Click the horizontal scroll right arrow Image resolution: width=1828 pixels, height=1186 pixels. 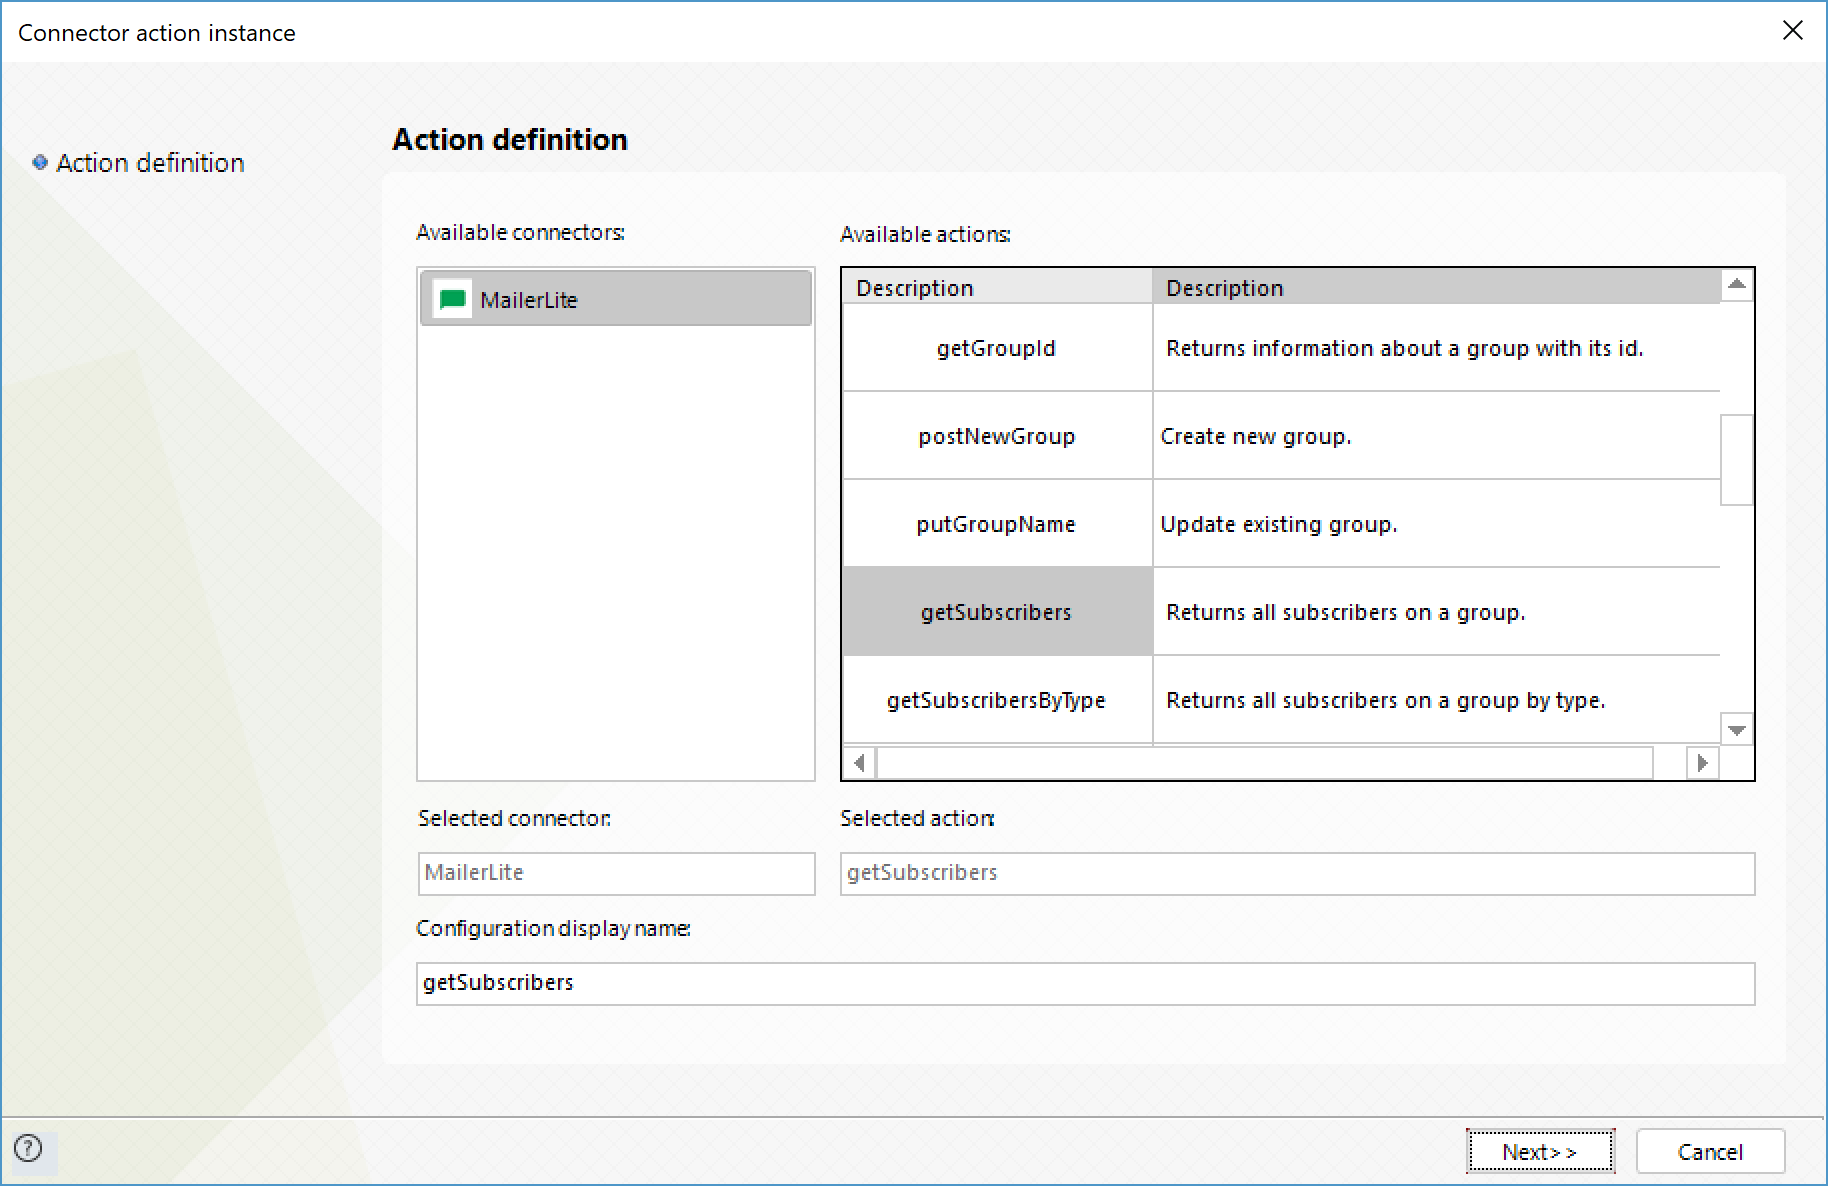[x=1702, y=763]
